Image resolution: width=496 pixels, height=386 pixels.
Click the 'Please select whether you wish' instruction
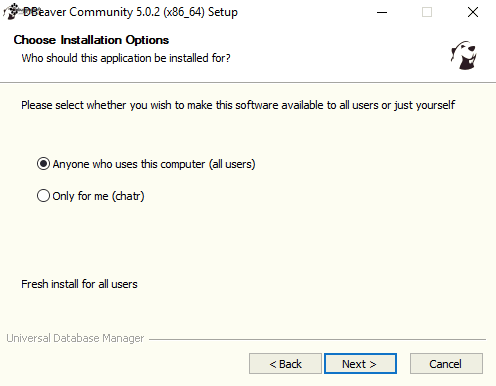point(238,105)
